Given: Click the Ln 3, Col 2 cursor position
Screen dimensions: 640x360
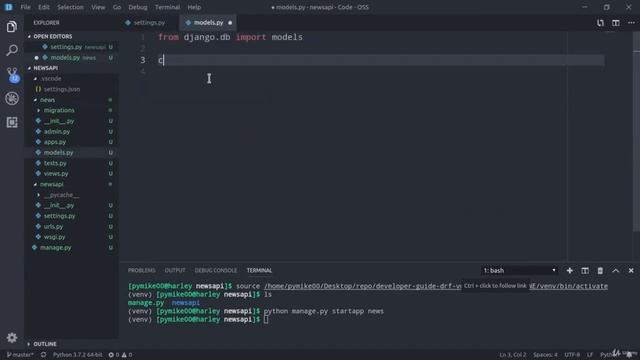Looking at the screenshot, I should pos(513,355).
